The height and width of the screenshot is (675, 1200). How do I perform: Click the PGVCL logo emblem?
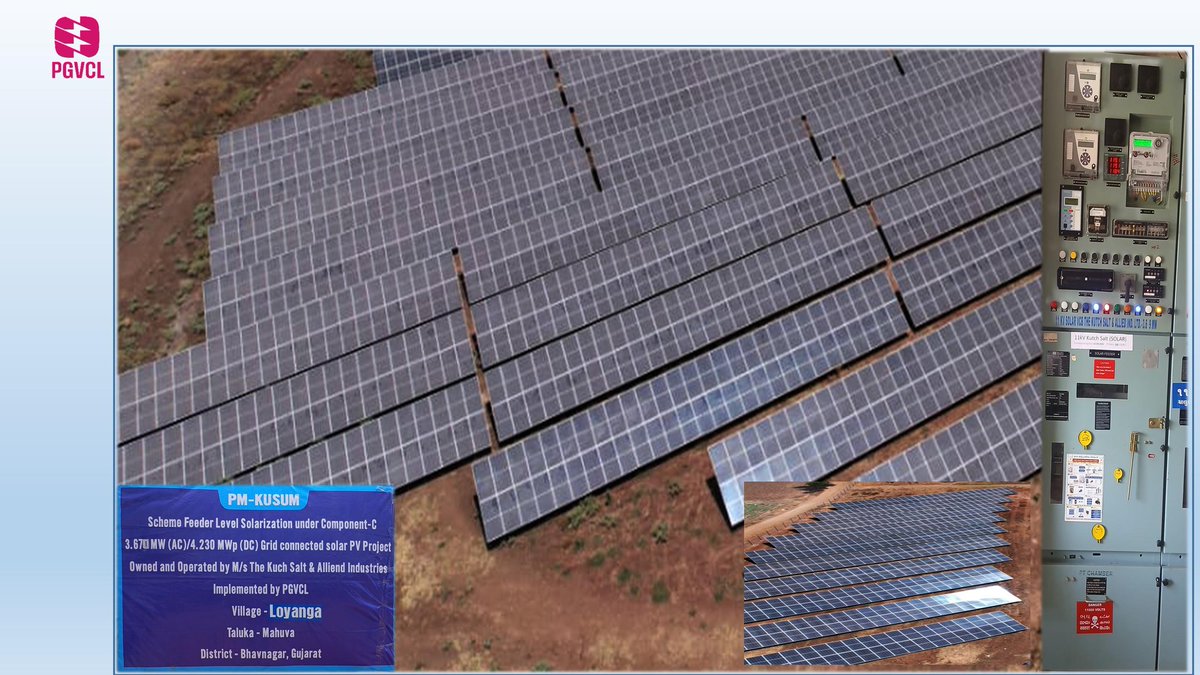pyautogui.click(x=77, y=37)
